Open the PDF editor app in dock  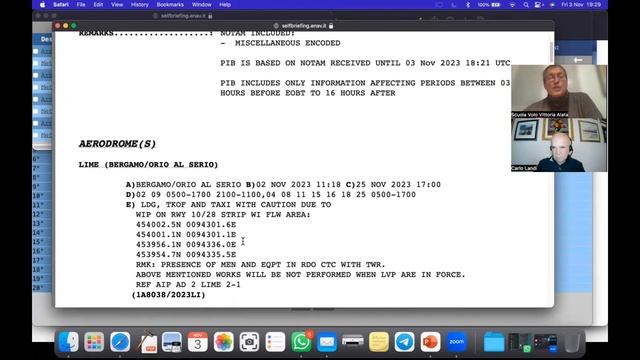tap(147, 342)
